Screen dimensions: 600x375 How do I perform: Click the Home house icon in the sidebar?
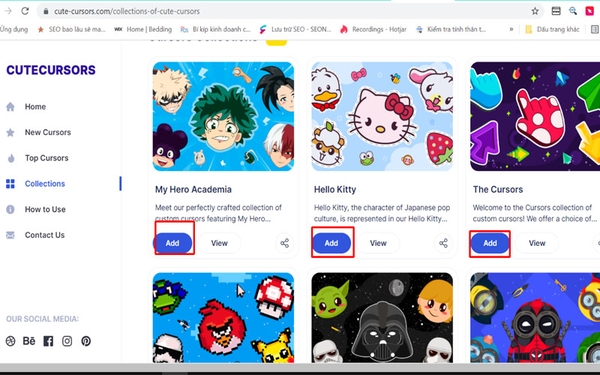[10, 107]
